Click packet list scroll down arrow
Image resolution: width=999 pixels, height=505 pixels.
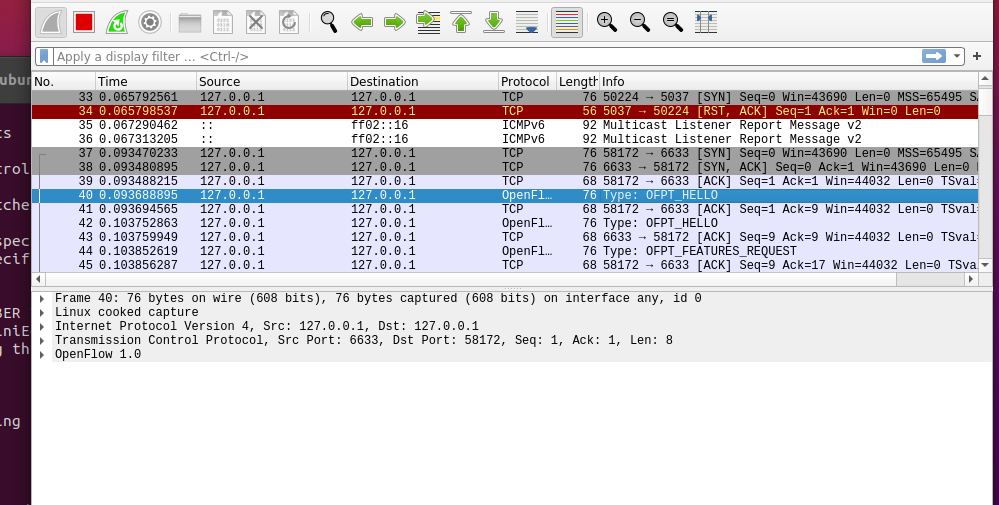point(985,265)
